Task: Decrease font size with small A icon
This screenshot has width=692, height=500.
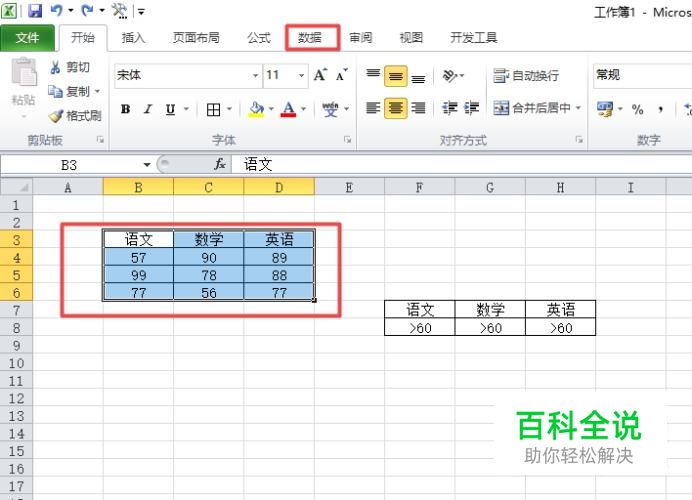Action: pyautogui.click(x=341, y=75)
